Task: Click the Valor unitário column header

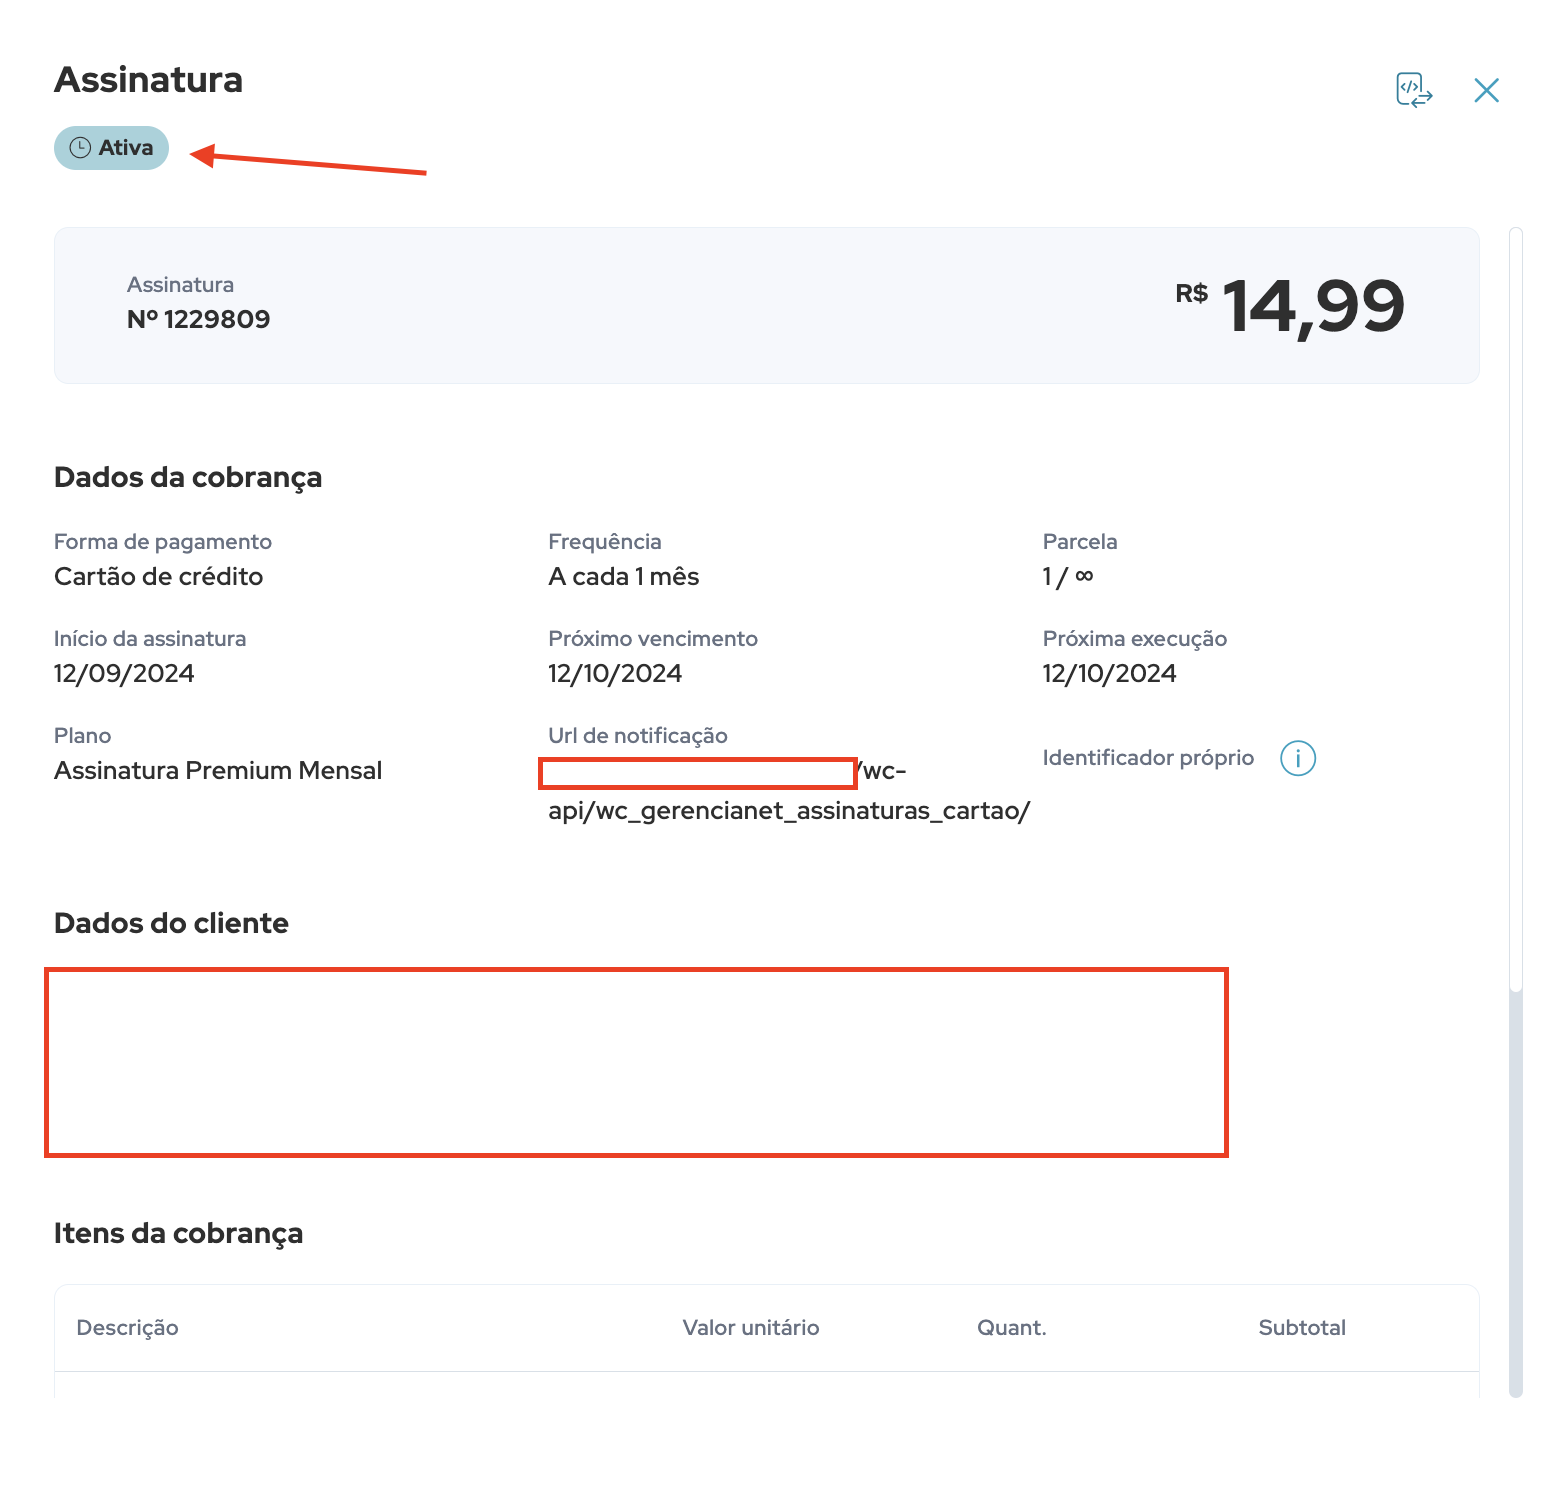Action: (x=751, y=1328)
